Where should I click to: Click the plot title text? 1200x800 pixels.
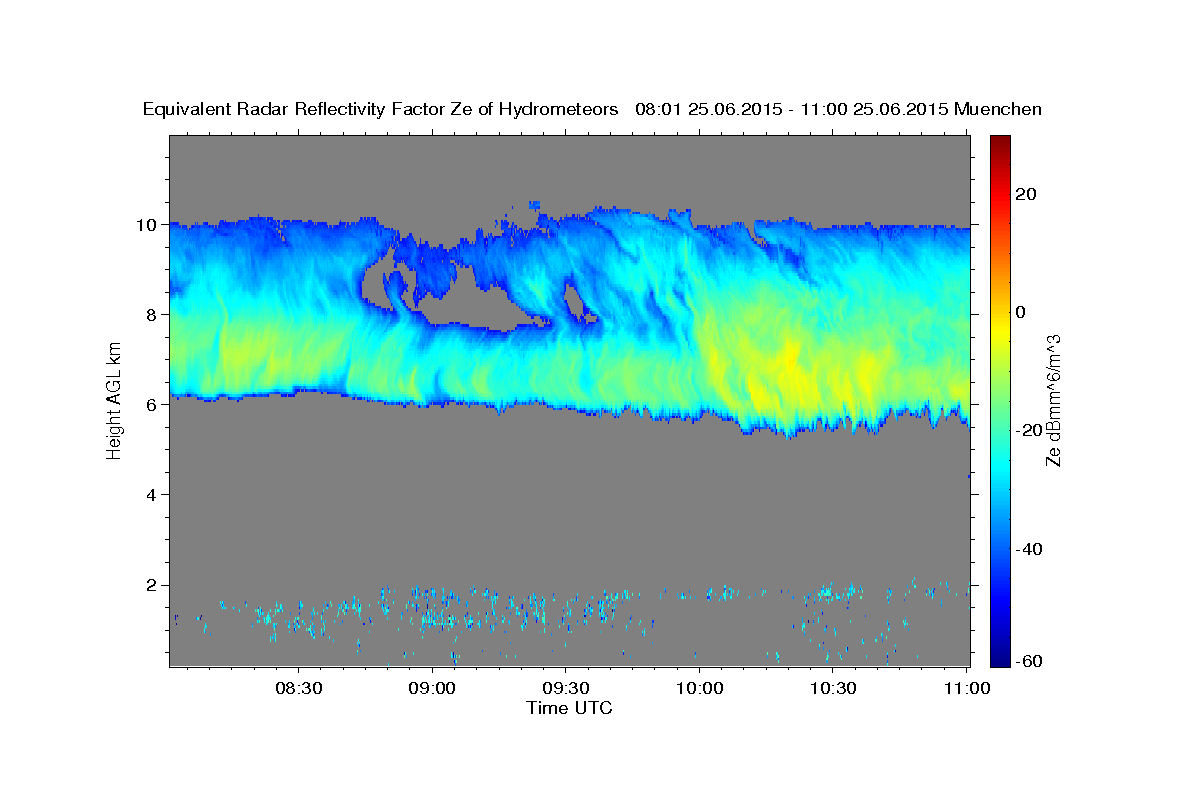(593, 109)
